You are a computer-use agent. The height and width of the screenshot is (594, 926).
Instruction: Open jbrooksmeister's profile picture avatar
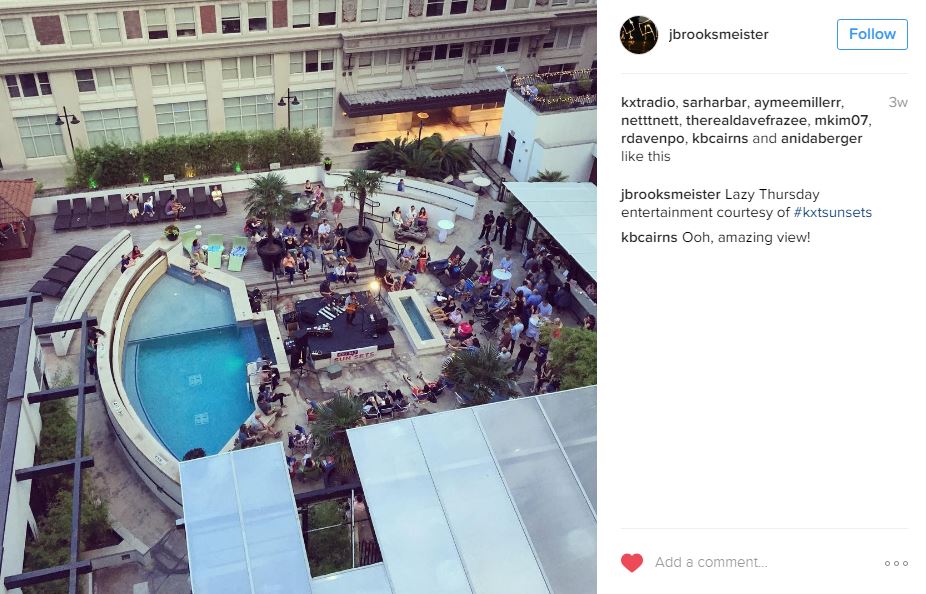(x=638, y=35)
